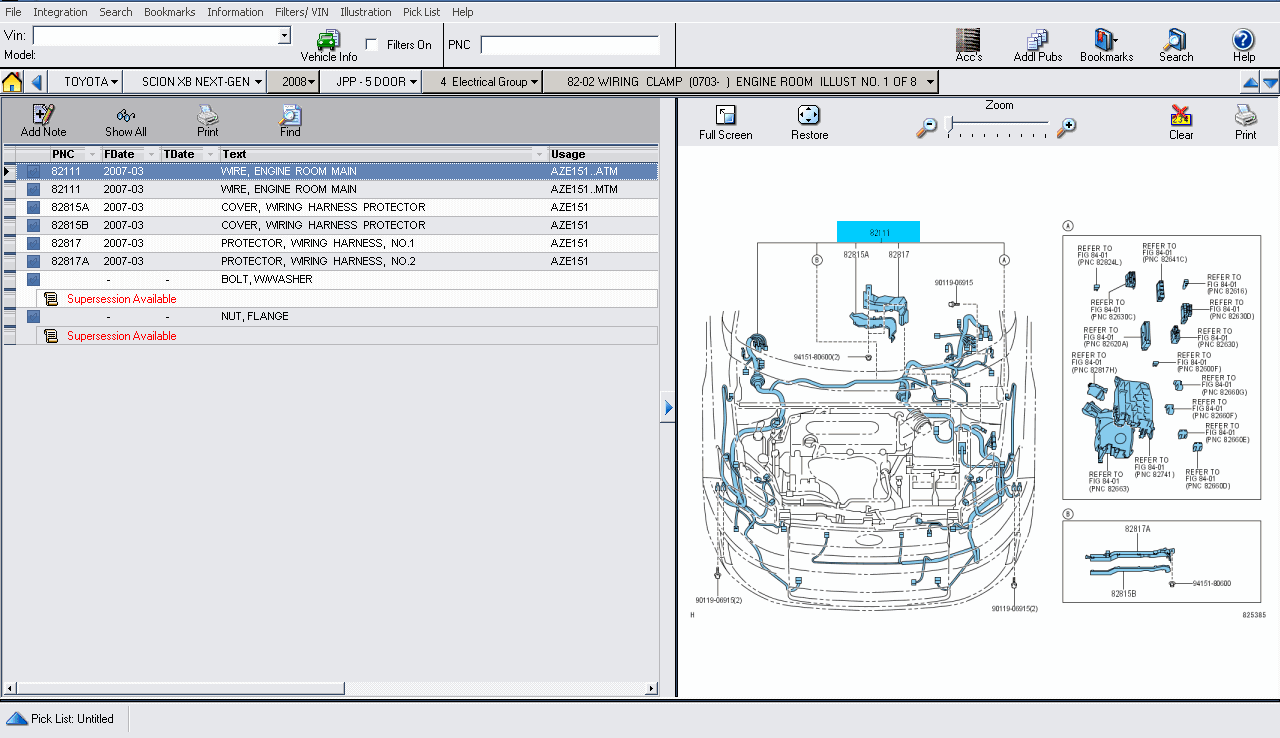Go back with blue left arrow

tap(37, 82)
